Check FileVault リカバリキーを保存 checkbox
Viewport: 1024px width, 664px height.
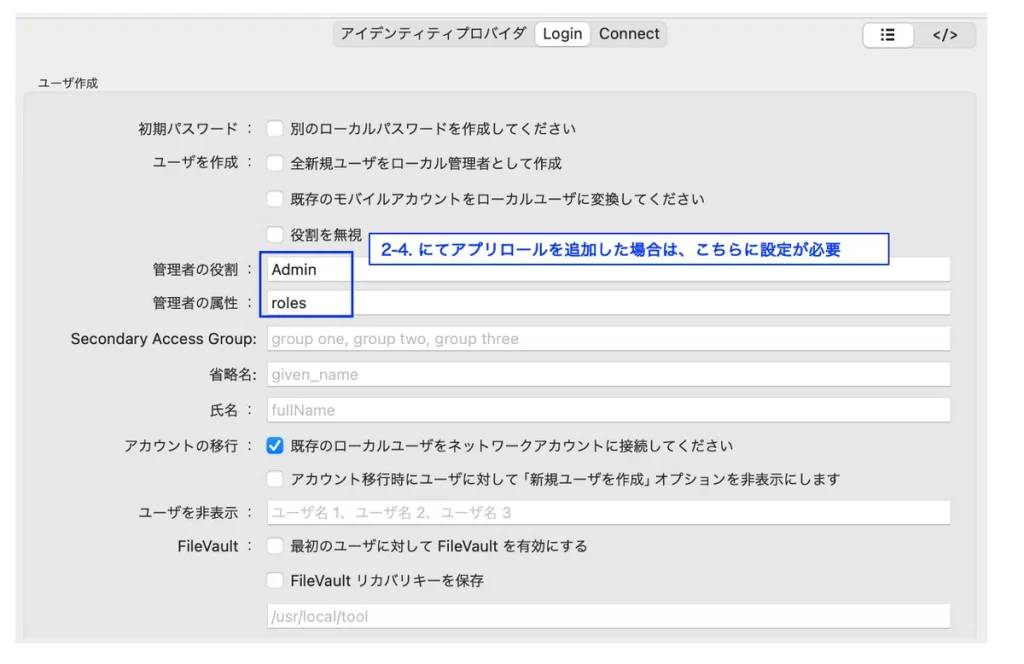tap(275, 580)
